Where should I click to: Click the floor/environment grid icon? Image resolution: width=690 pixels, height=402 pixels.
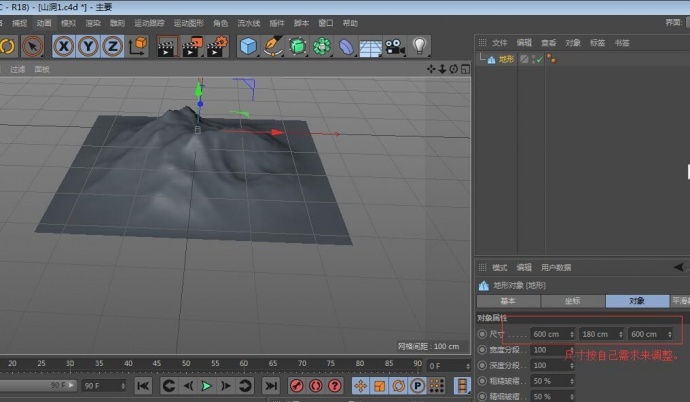[370, 46]
